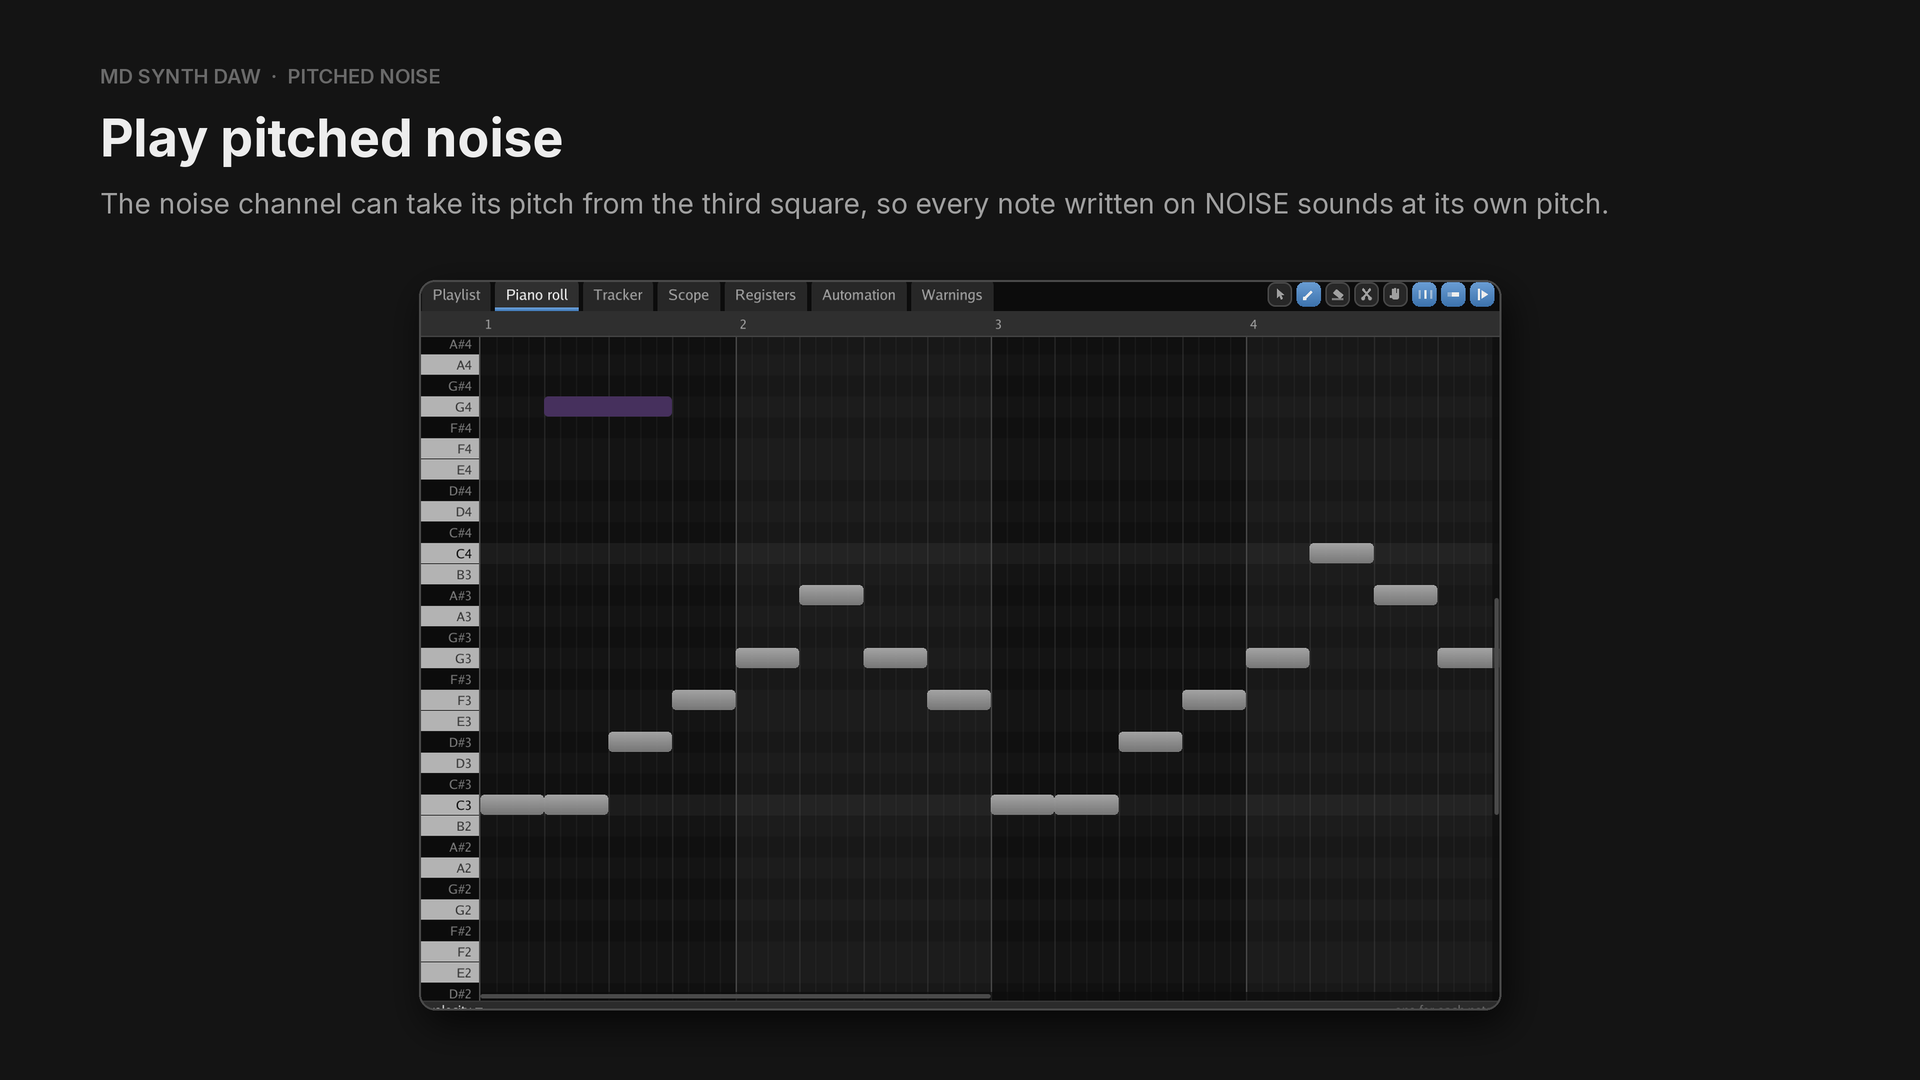Open the Scope tab
This screenshot has width=1920, height=1080.
pyautogui.click(x=688, y=295)
